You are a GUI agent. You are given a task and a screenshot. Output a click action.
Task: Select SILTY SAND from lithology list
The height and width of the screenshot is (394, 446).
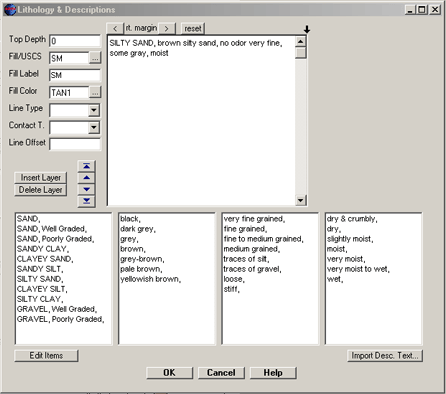pos(40,279)
